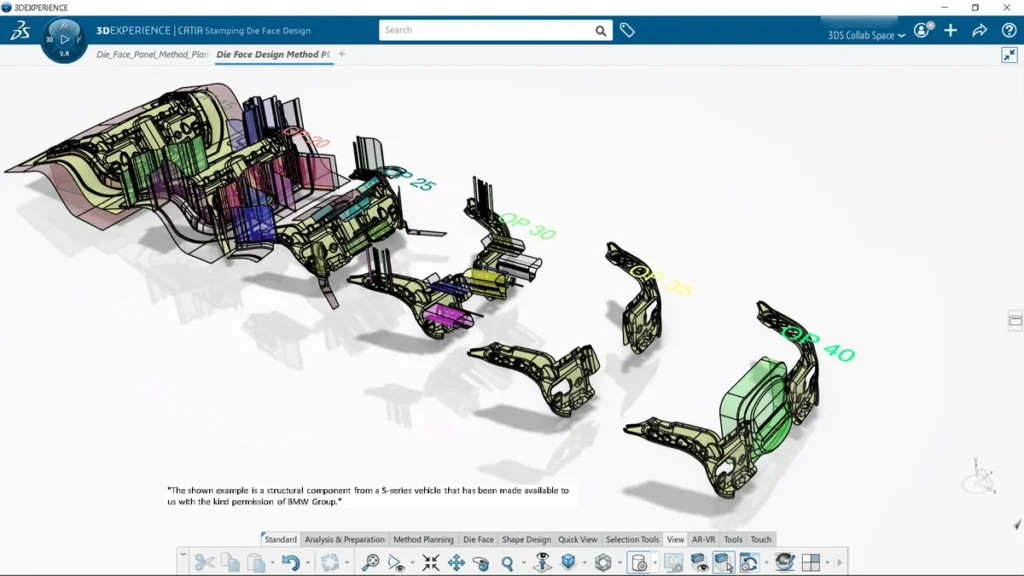Collapse the action bar chevron at left

coord(183,554)
